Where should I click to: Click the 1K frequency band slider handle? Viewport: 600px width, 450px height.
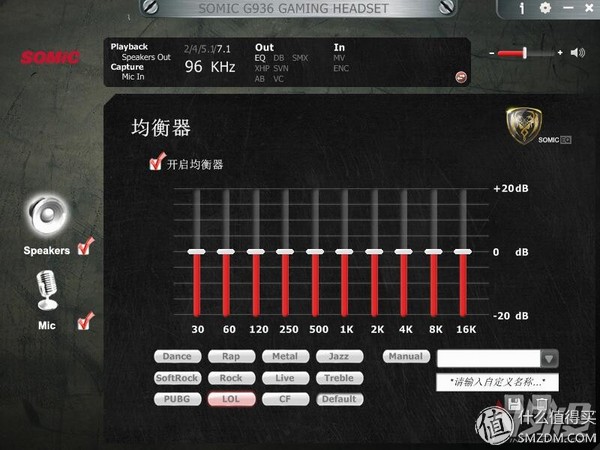coord(344,252)
